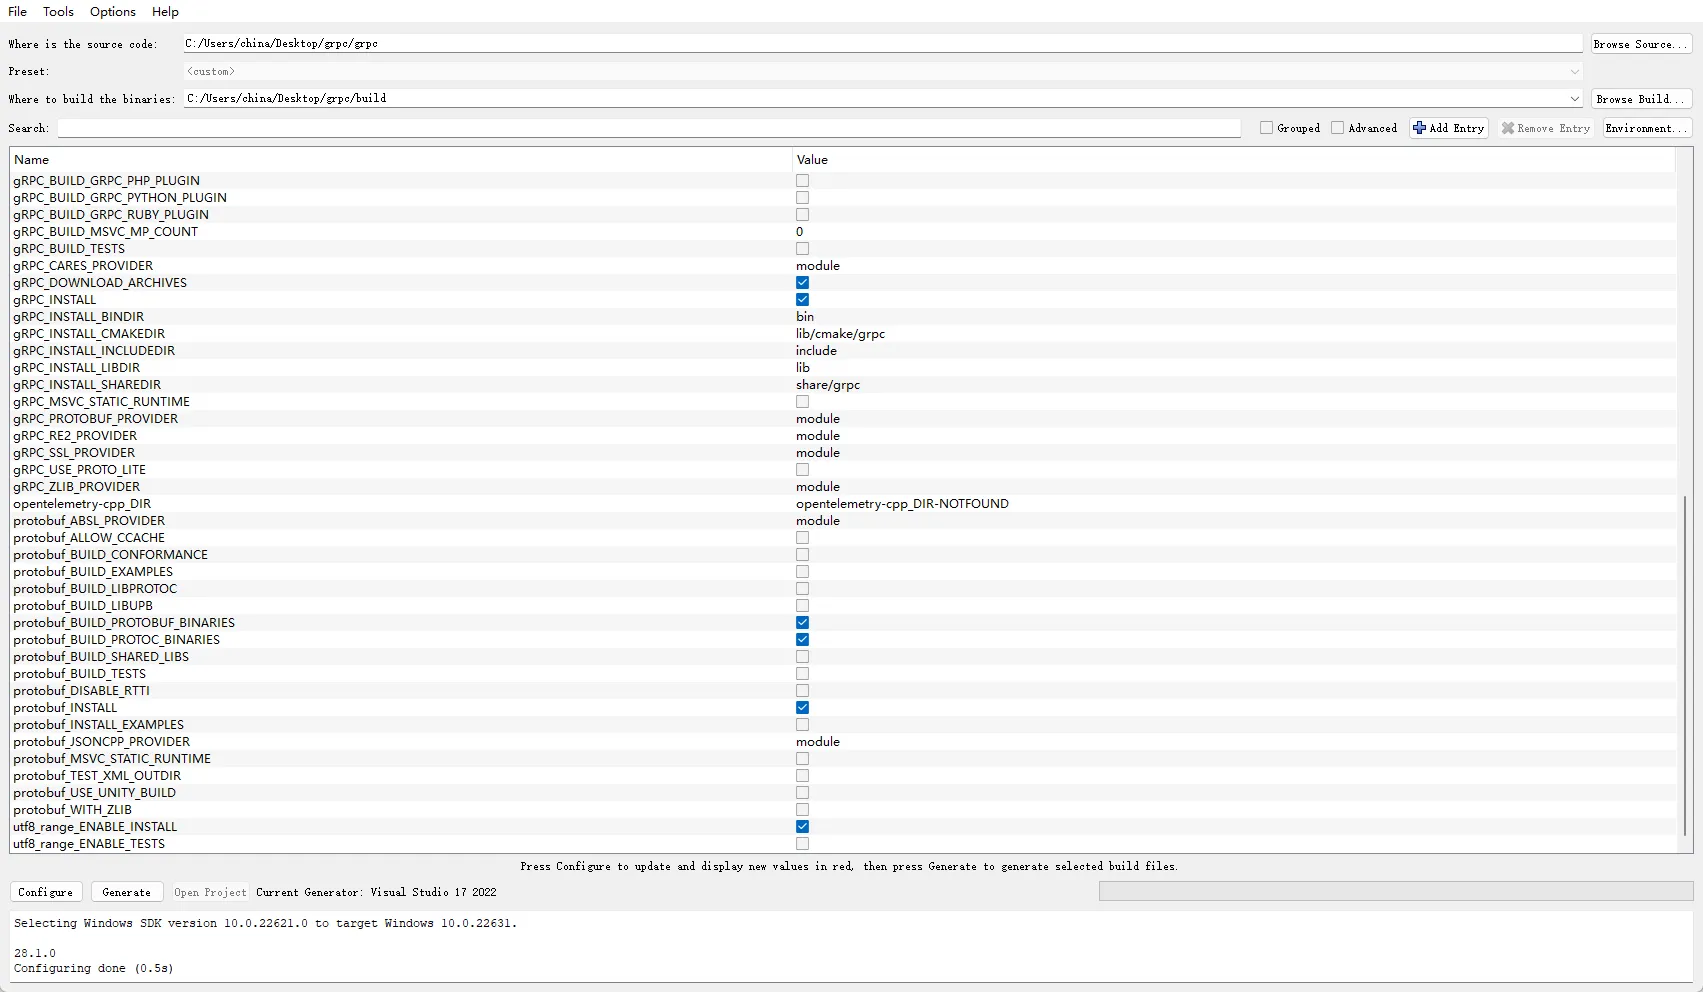Open the File menu
The height and width of the screenshot is (992, 1703).
point(18,12)
